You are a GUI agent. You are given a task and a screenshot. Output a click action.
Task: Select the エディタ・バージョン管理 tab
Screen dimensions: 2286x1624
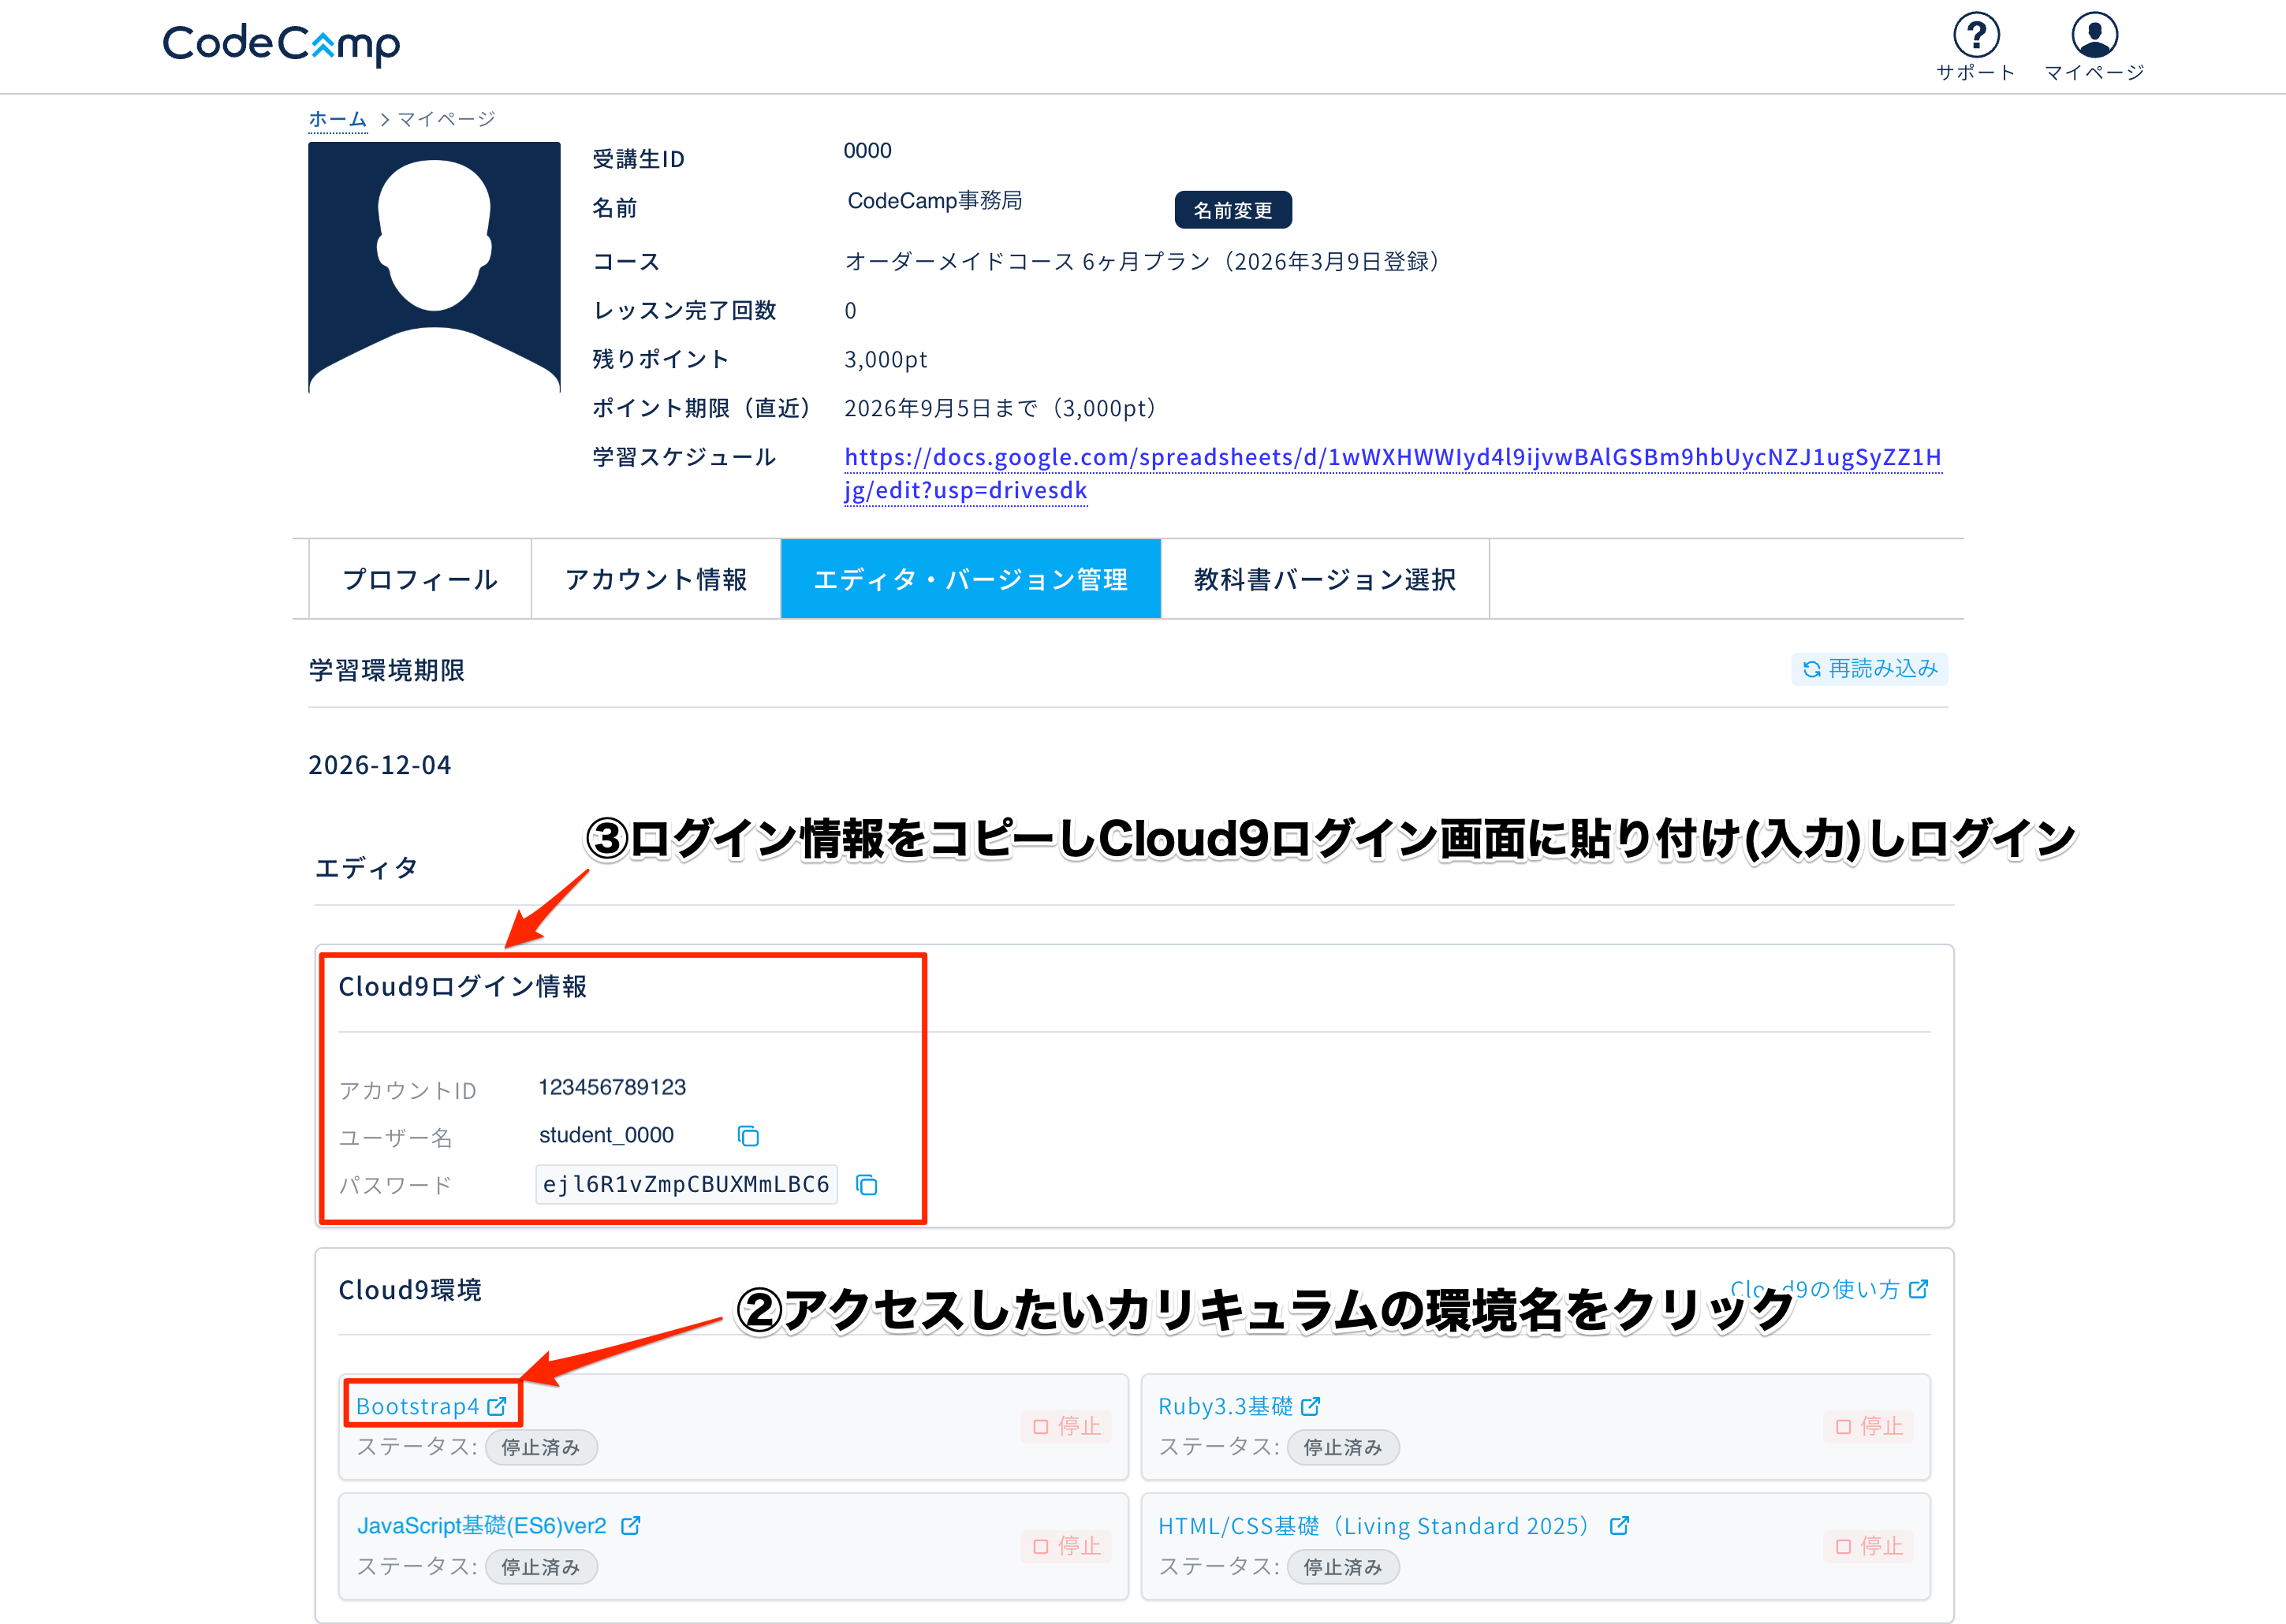[971, 579]
